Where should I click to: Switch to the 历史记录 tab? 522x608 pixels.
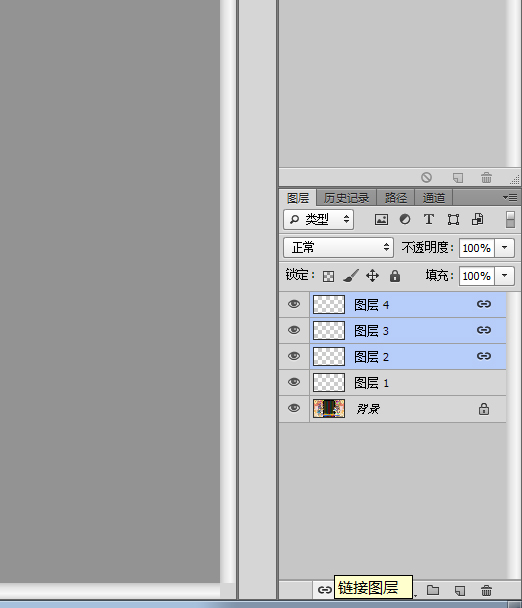[x=346, y=198]
